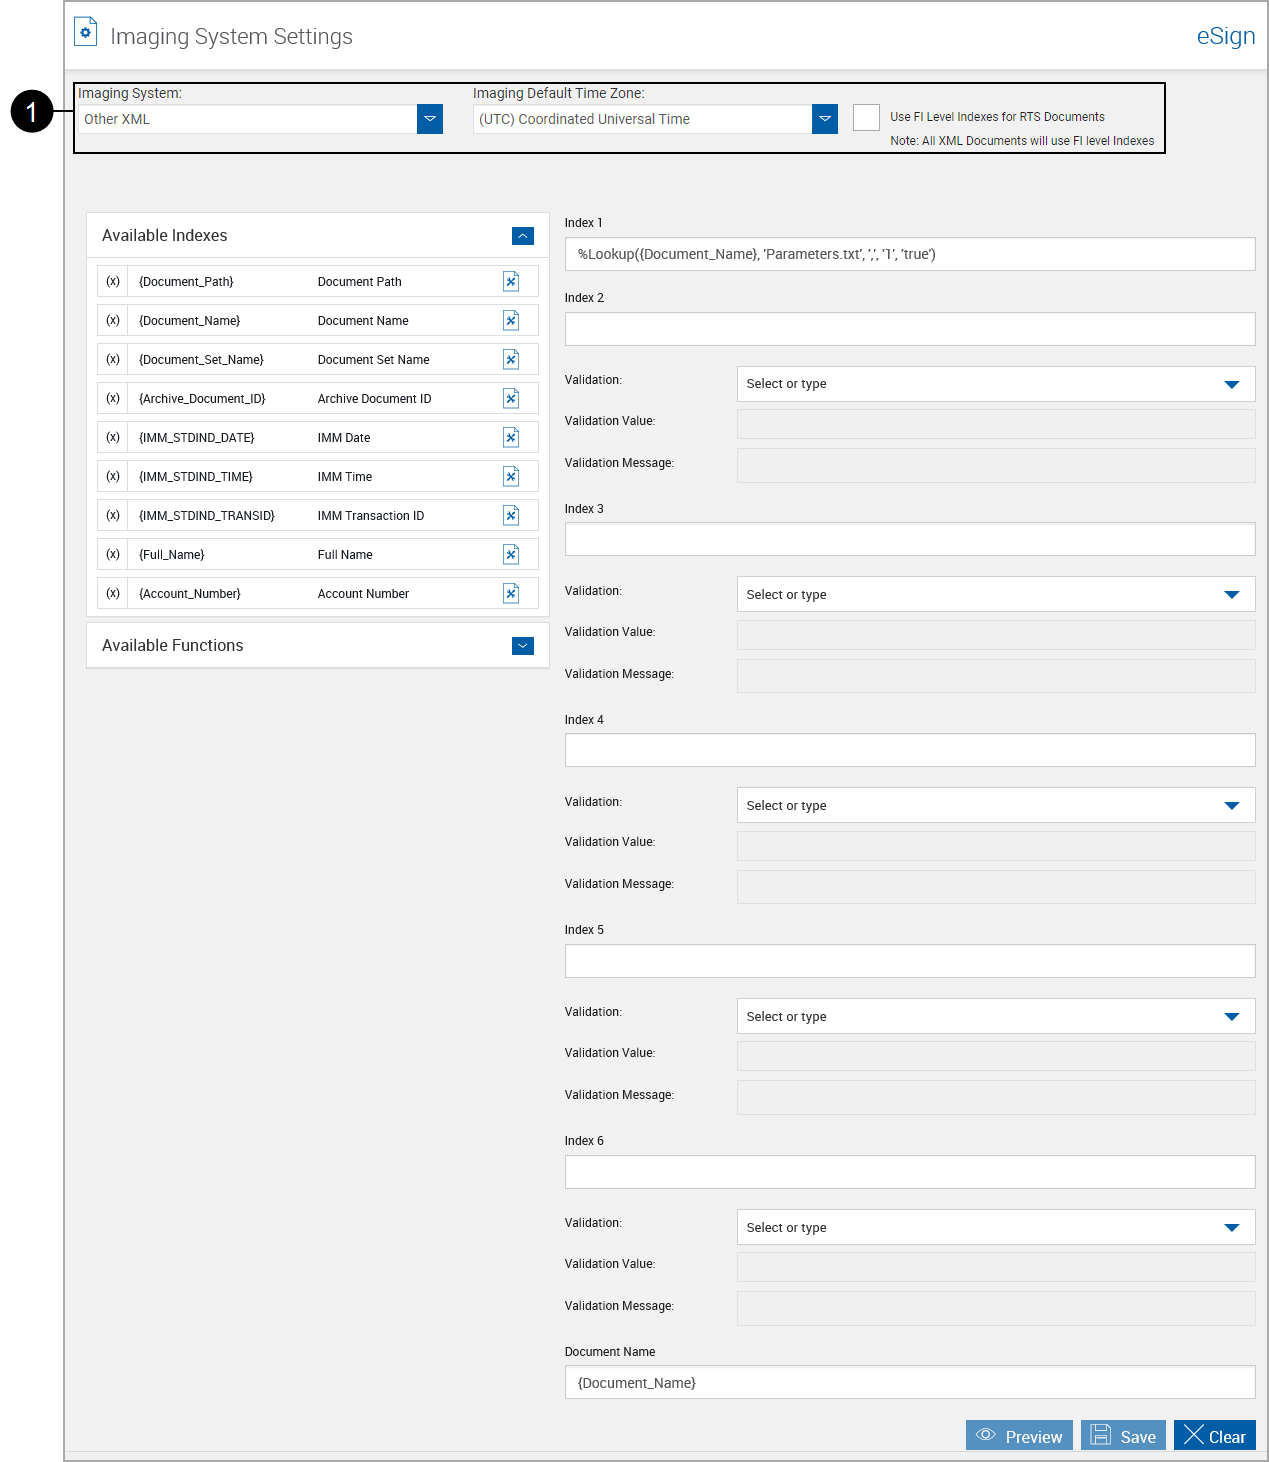1269x1462 pixels.
Task: Enable Use FI Level Indexes for RTS Documents
Action: (x=866, y=117)
